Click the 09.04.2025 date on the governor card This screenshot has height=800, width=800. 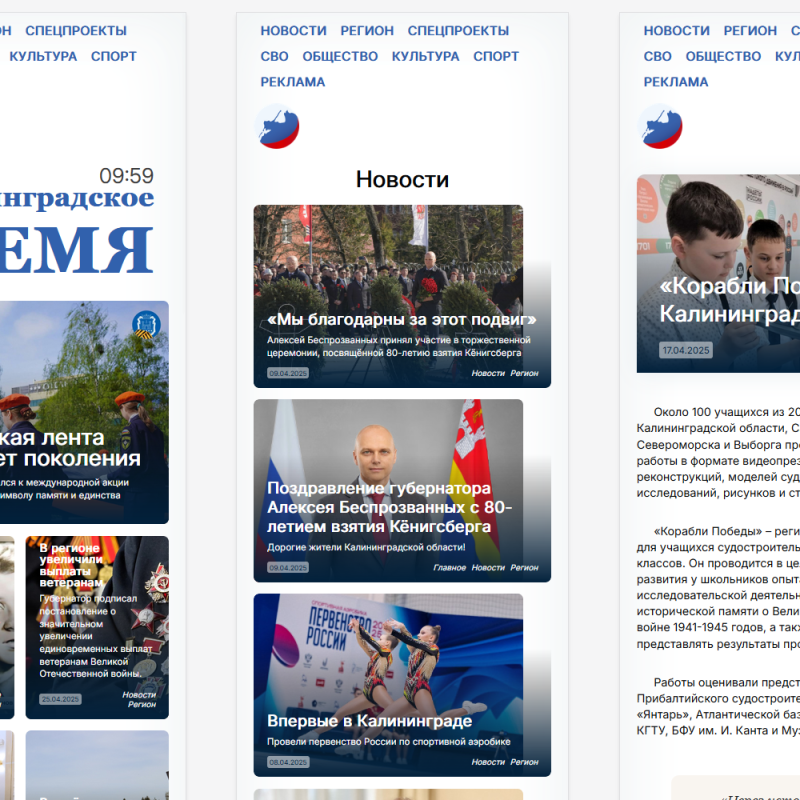pyautogui.click(x=288, y=568)
